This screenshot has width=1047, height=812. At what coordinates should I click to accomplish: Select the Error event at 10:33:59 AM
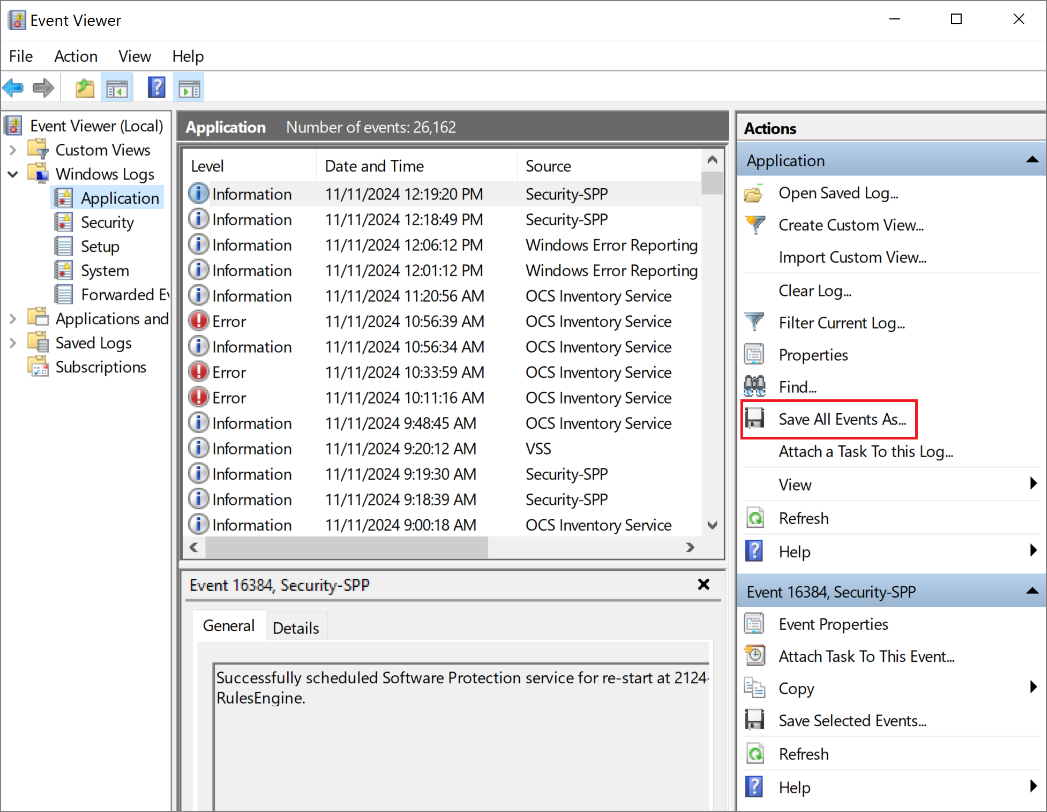444,373
